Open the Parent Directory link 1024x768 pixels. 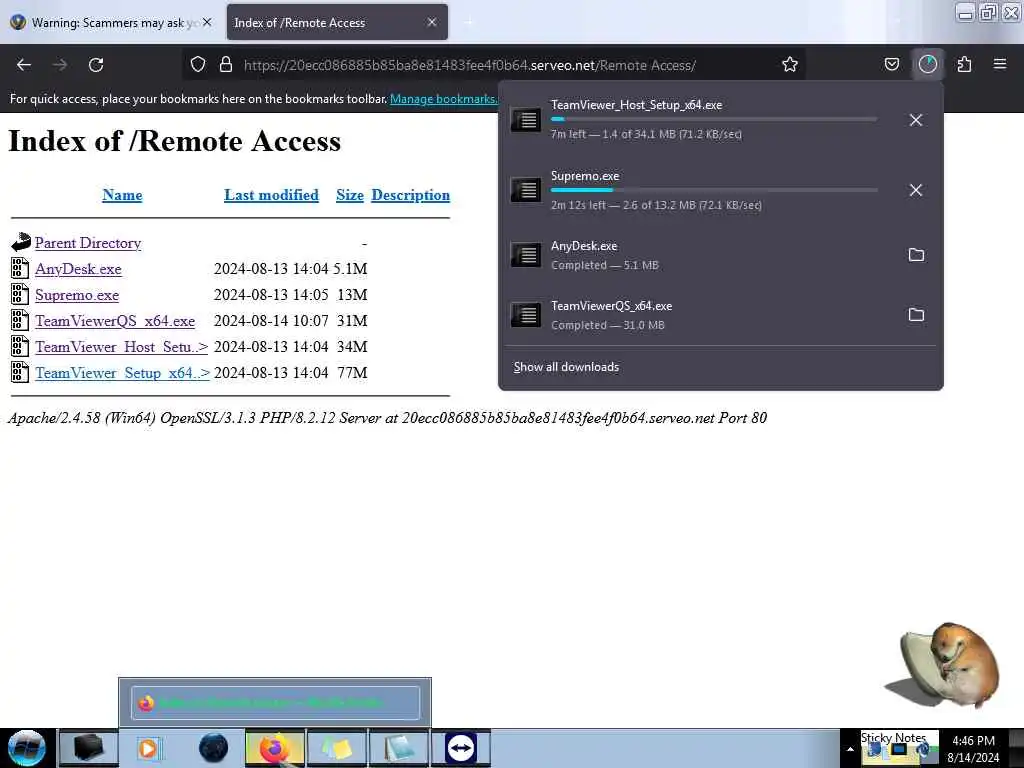pyautogui.click(x=88, y=243)
